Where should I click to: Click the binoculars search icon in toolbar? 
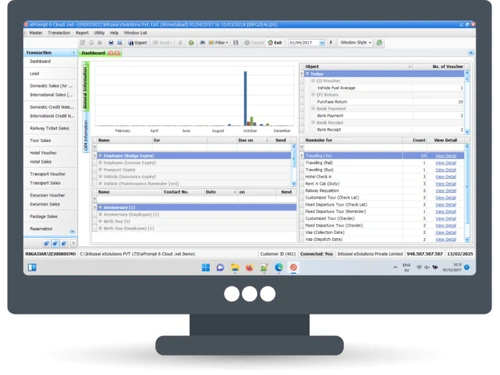click(202, 43)
